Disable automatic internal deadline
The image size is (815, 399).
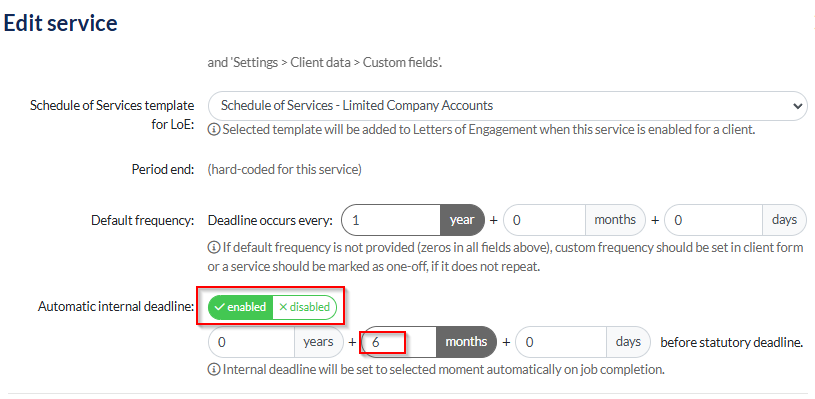pos(305,307)
